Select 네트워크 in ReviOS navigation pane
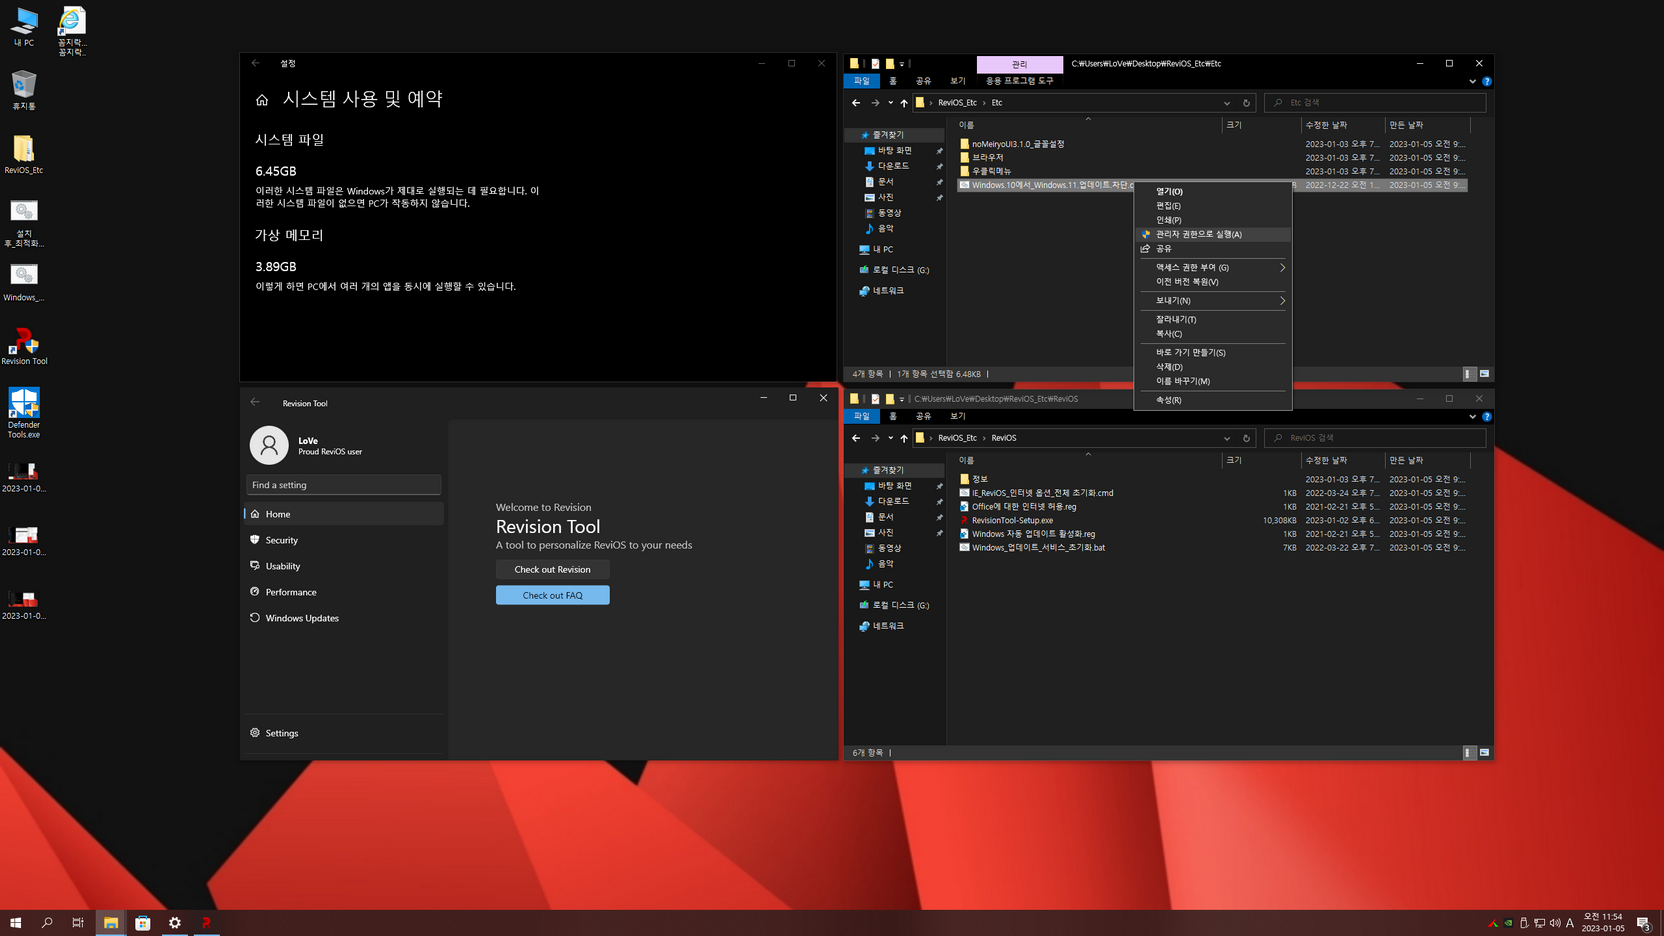 881,626
